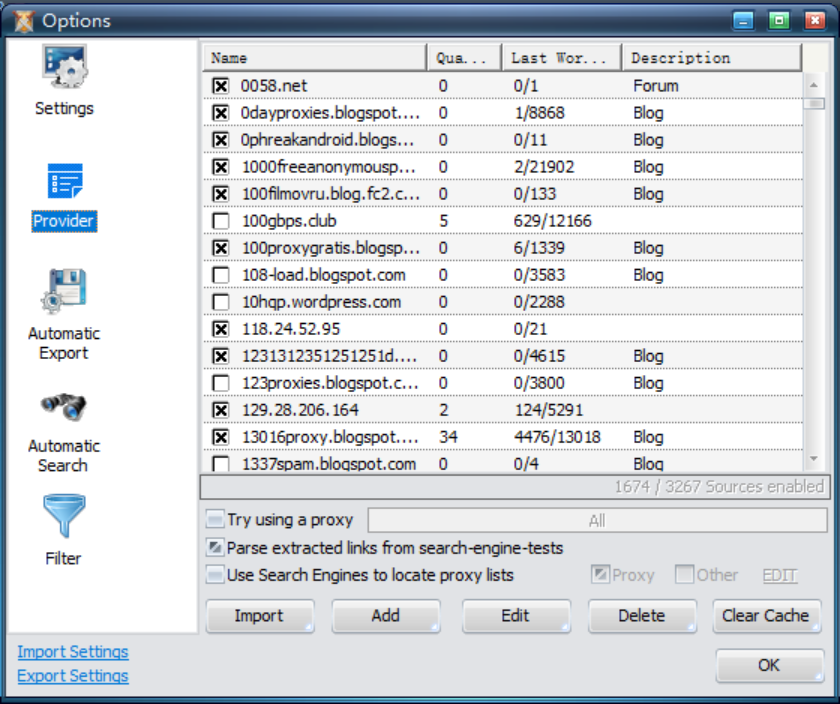
Task: Select the 100proxygratis.blogsp... row name
Action: click(331, 248)
